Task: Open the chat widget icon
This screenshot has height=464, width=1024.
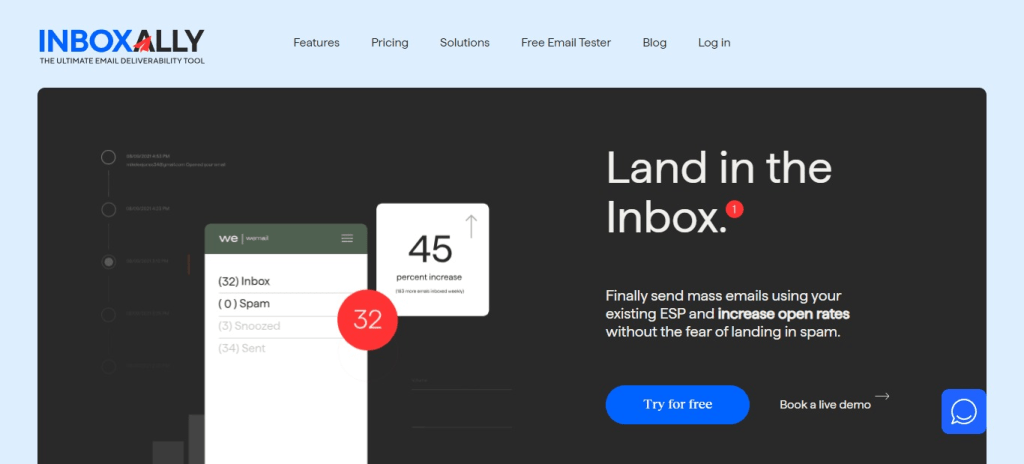Action: [x=963, y=412]
